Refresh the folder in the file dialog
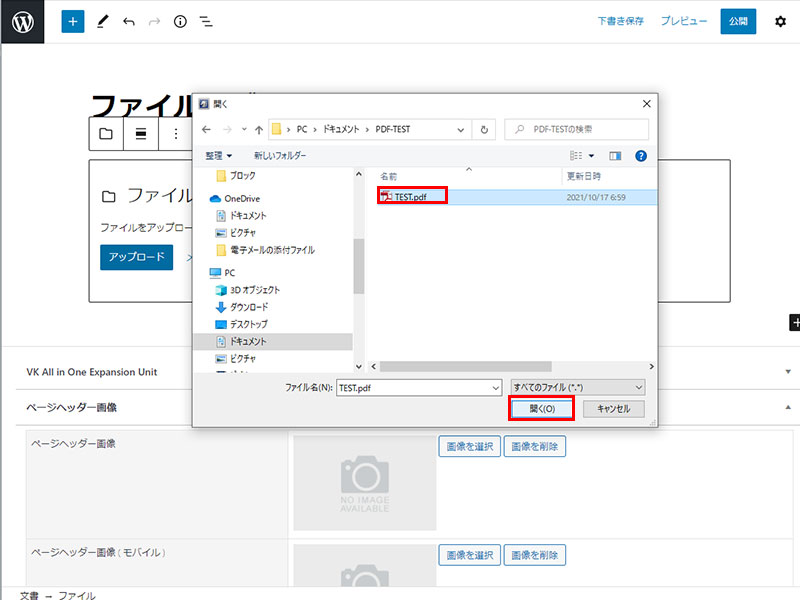 pos(485,130)
